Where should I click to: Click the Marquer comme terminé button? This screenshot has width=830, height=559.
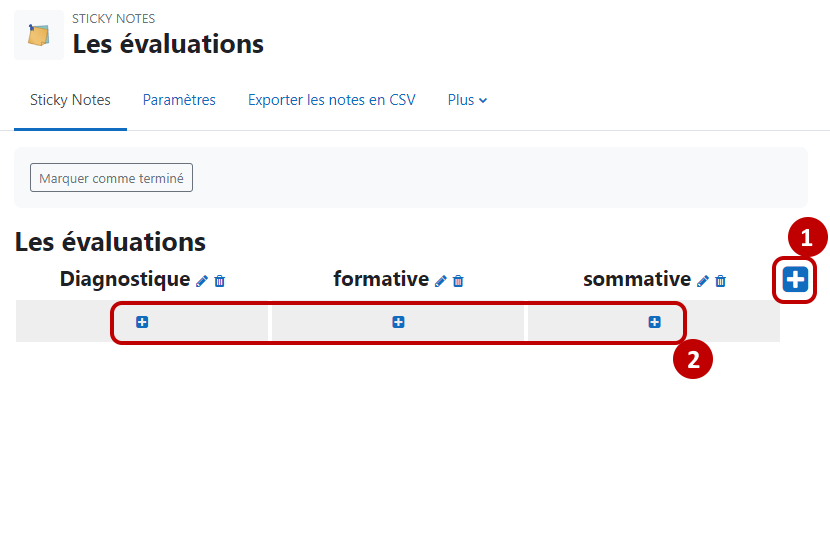pyautogui.click(x=111, y=178)
